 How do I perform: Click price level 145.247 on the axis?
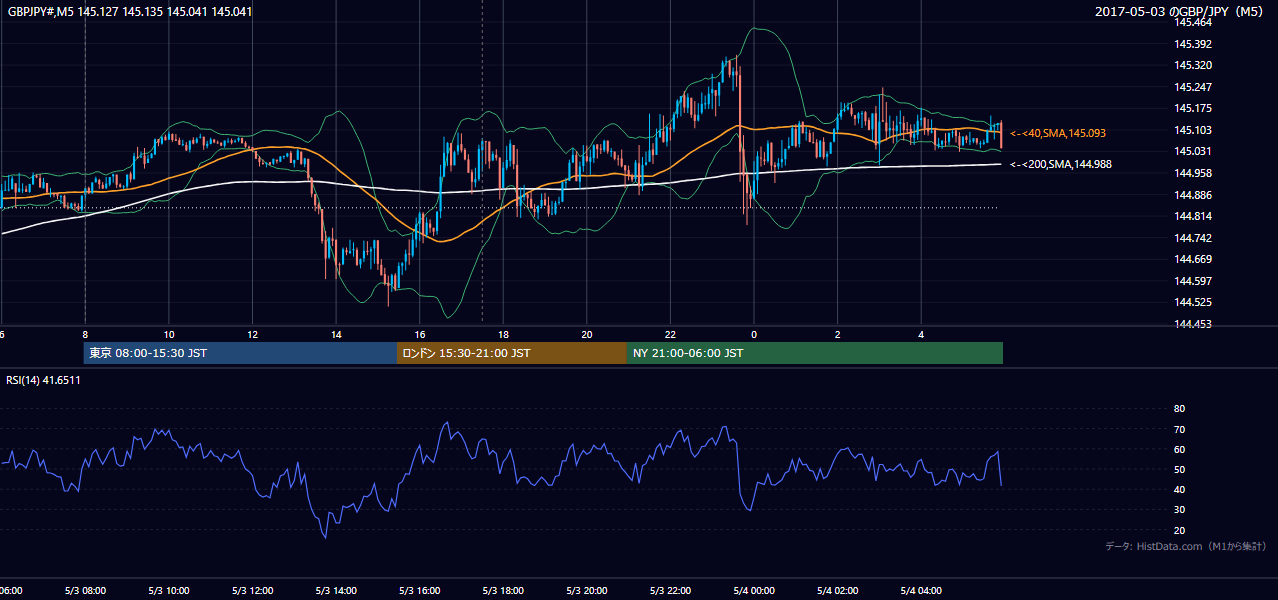(x=1193, y=87)
